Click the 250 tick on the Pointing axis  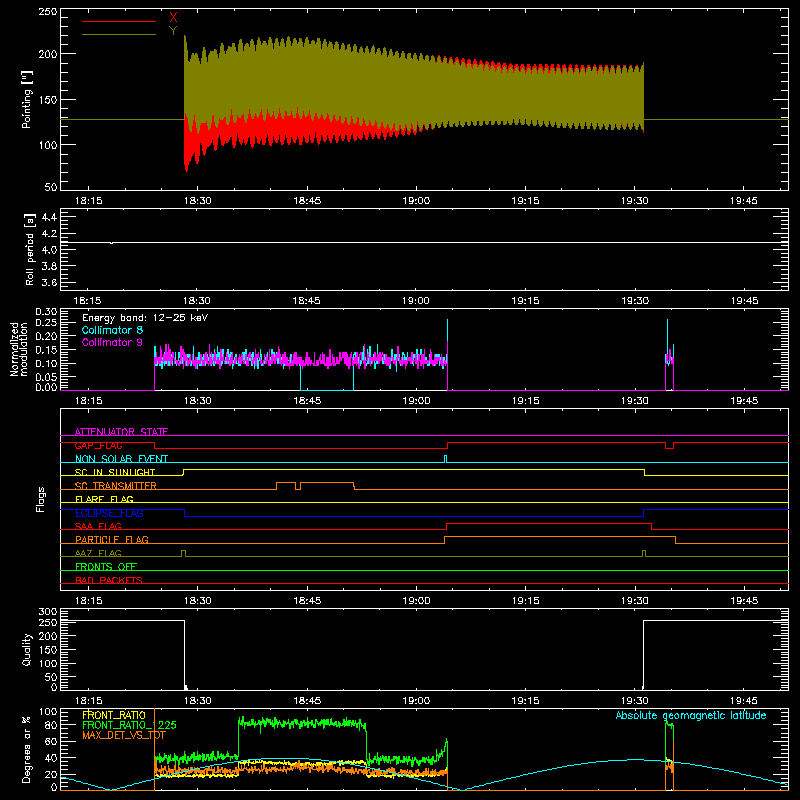(x=48, y=12)
